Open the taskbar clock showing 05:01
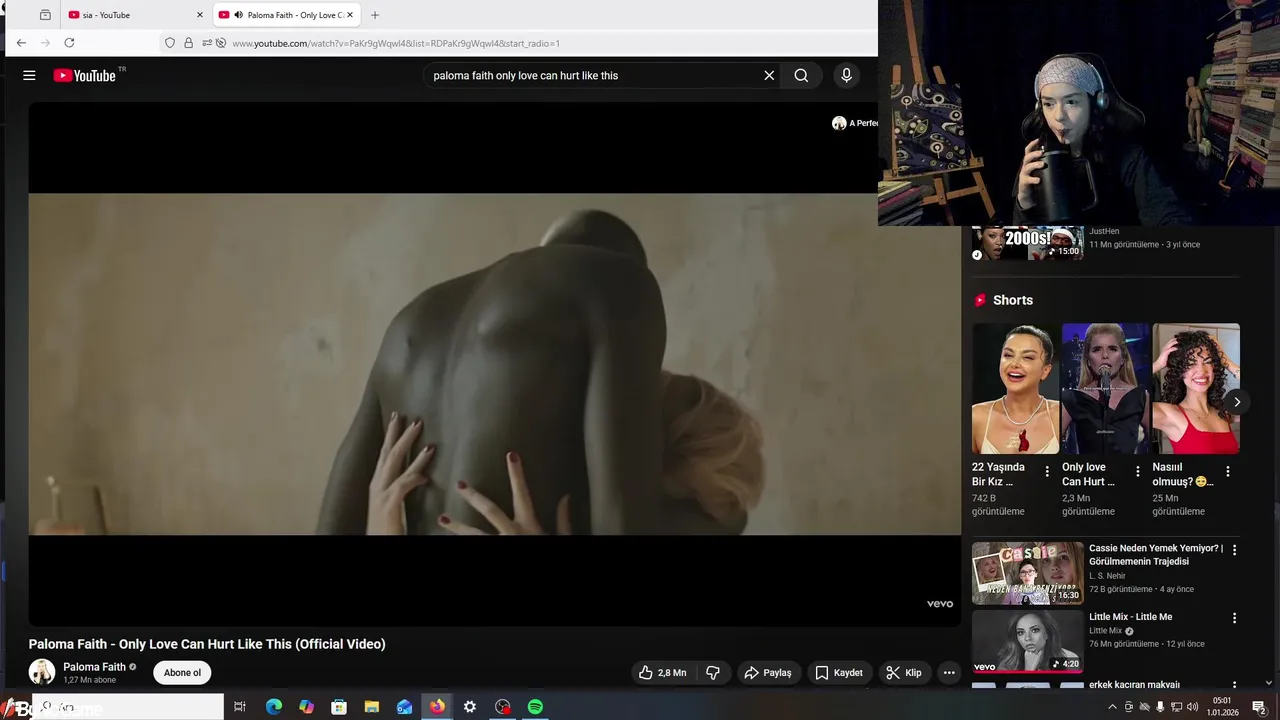Image resolution: width=1280 pixels, height=720 pixels. coord(1223,707)
